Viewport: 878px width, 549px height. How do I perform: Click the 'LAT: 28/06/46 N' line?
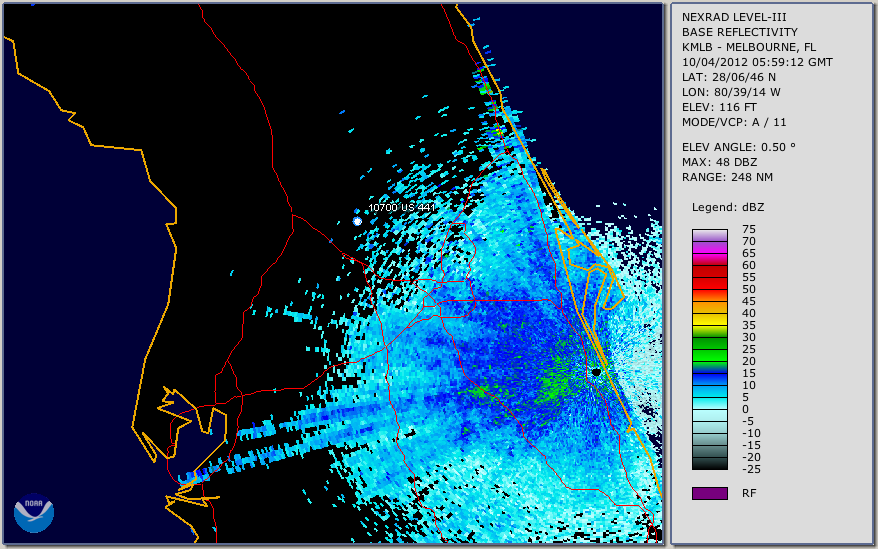pos(728,77)
